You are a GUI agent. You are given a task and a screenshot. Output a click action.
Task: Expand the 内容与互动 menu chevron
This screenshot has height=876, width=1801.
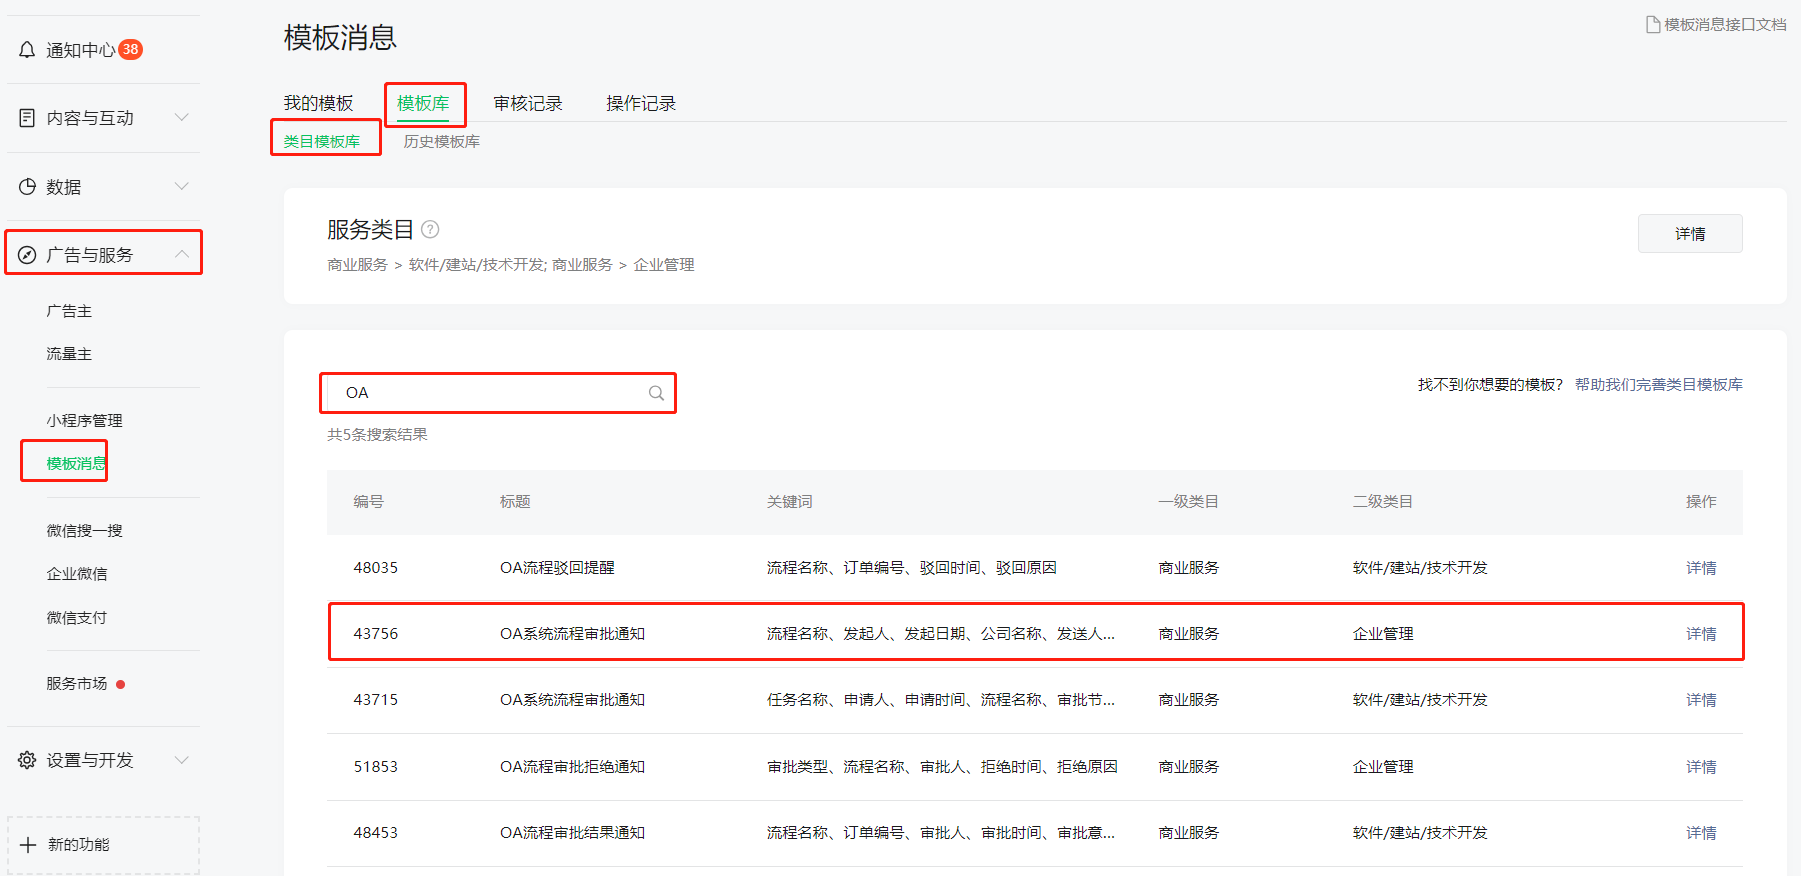tap(182, 118)
